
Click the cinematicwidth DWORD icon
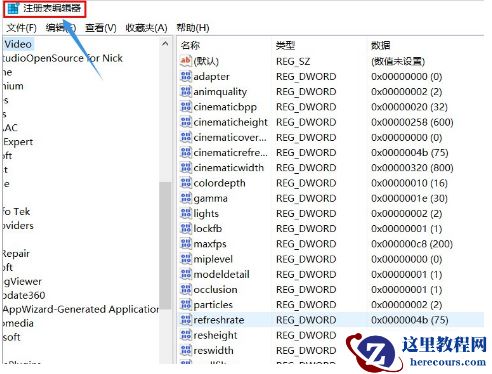(186, 167)
